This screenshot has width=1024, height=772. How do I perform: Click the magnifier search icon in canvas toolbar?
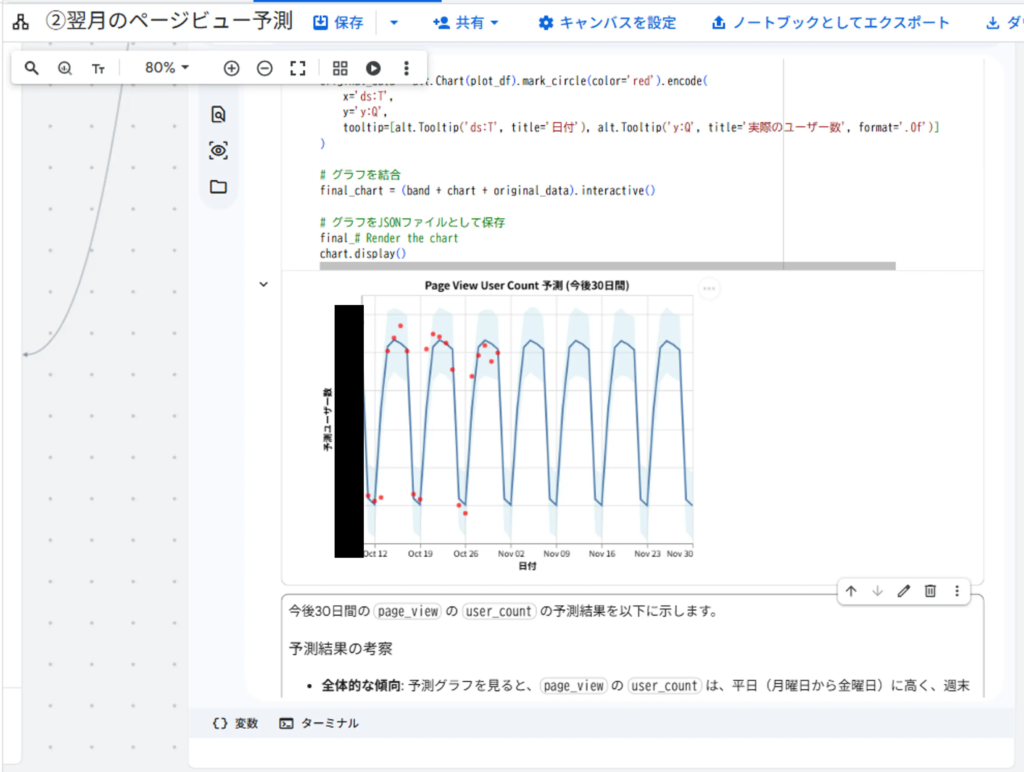click(x=32, y=68)
